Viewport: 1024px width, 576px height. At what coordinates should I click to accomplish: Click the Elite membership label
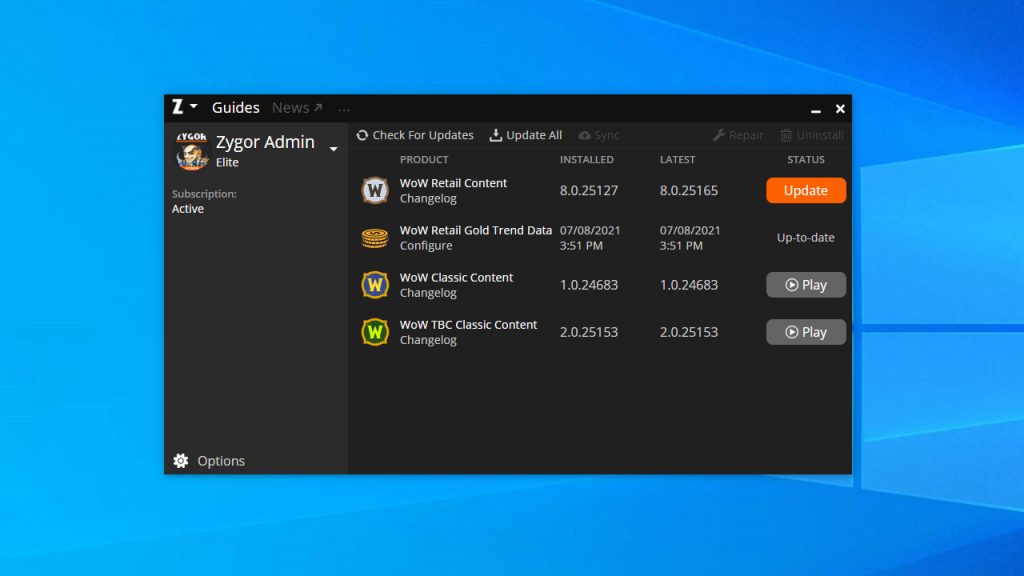tap(227, 163)
